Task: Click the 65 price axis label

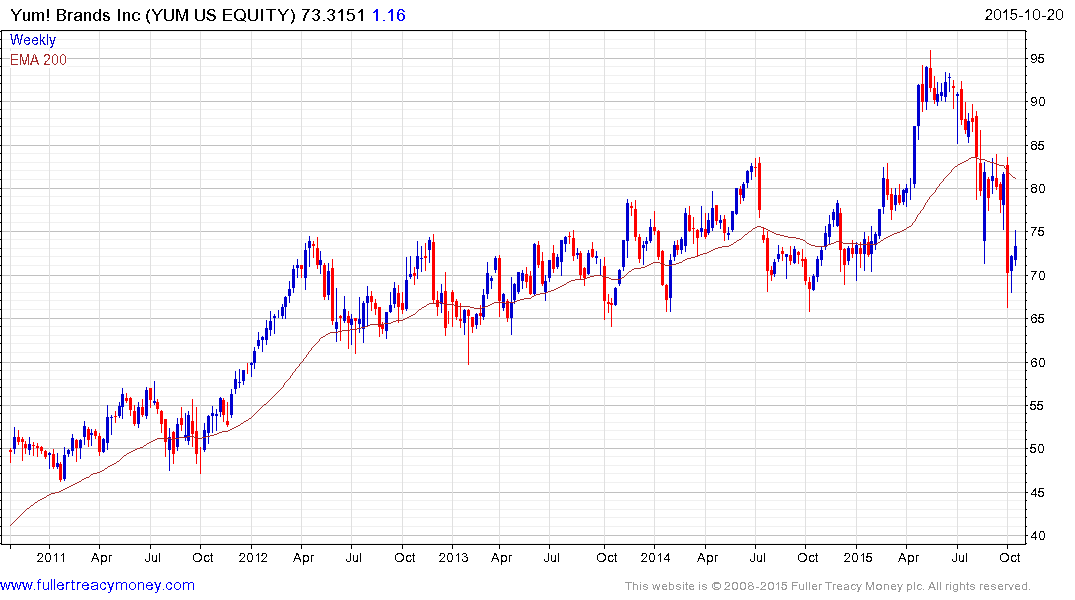Action: click(x=1037, y=319)
